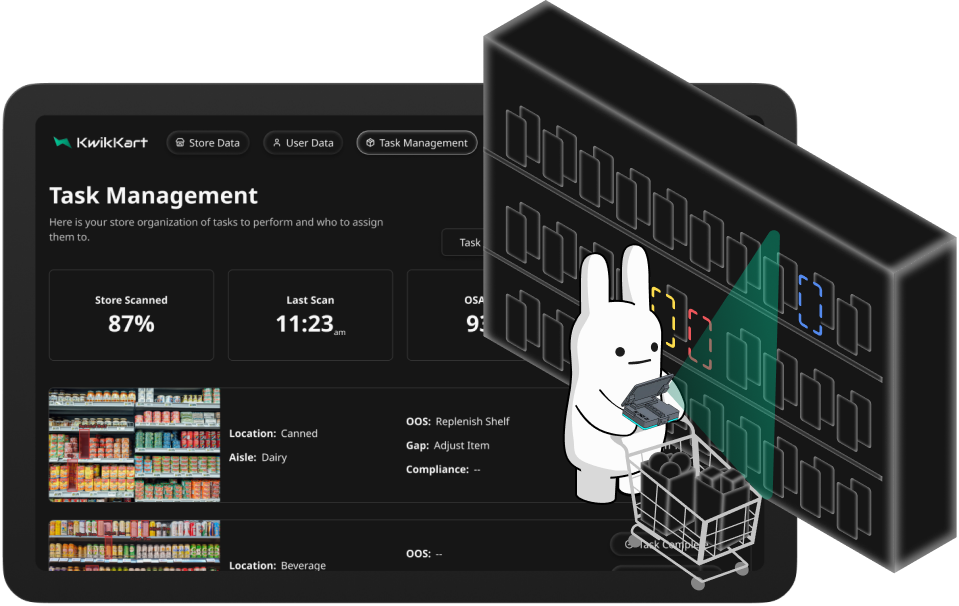
Task: Click the green KwikKart logo icon
Action: point(62,143)
